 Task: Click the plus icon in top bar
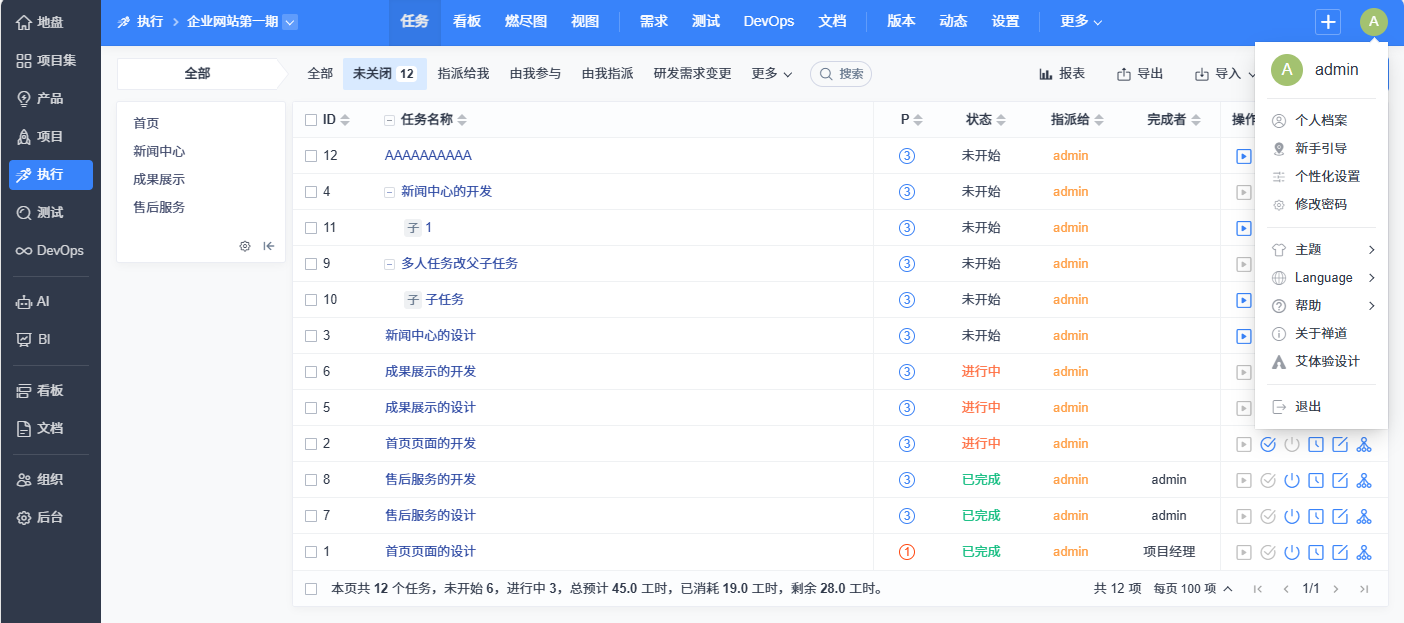click(1328, 21)
